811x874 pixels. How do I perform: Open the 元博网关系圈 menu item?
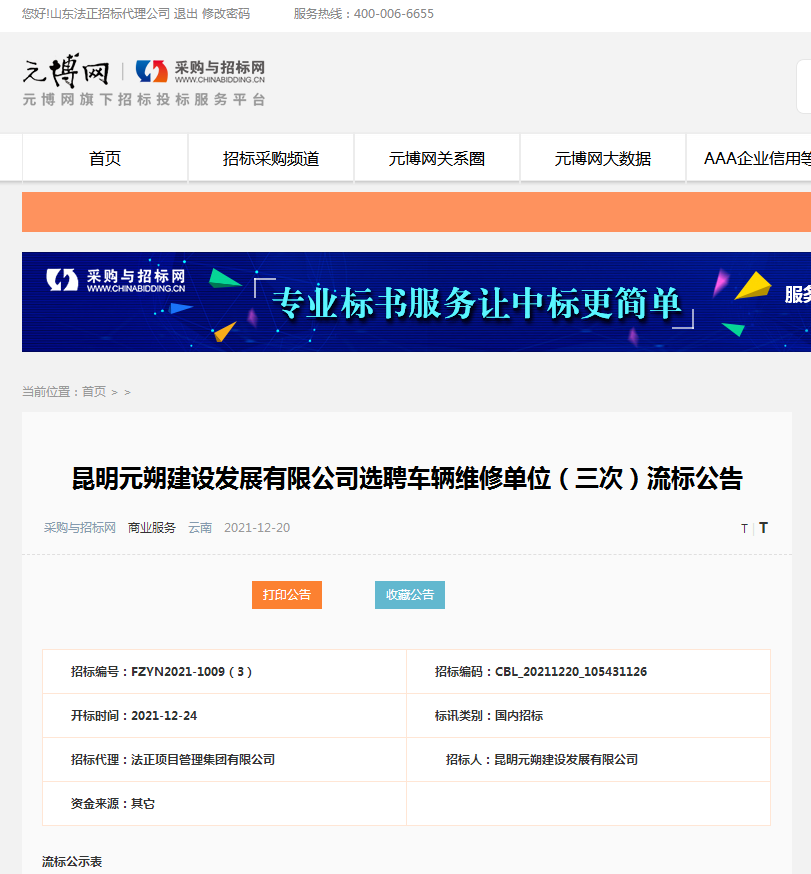(436, 157)
